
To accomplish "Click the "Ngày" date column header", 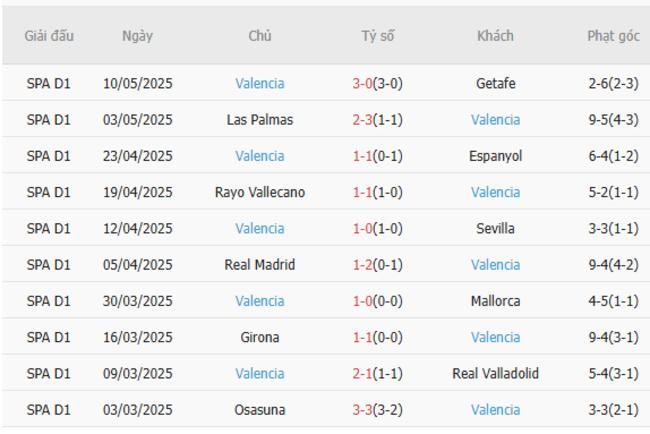I will 138,36.
